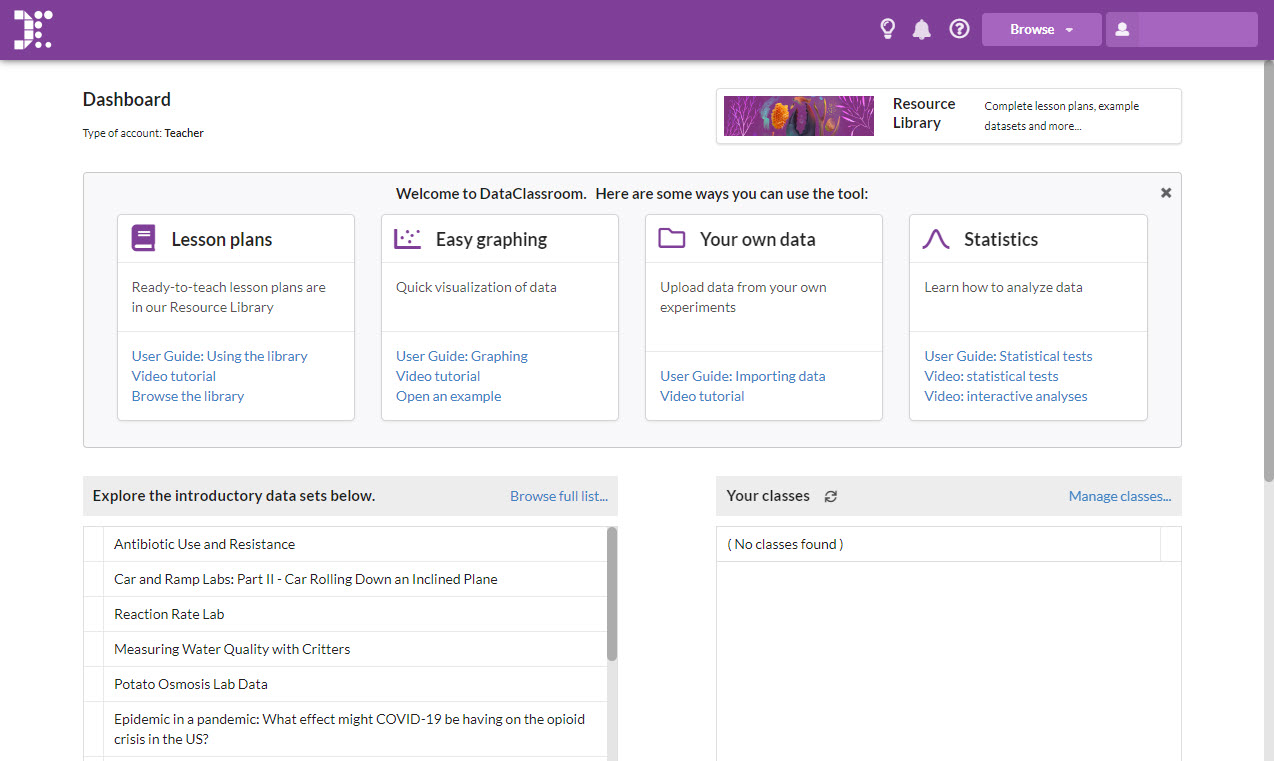Viewport: 1274px width, 761px height.
Task: Open the notifications bell icon
Action: coord(922,30)
